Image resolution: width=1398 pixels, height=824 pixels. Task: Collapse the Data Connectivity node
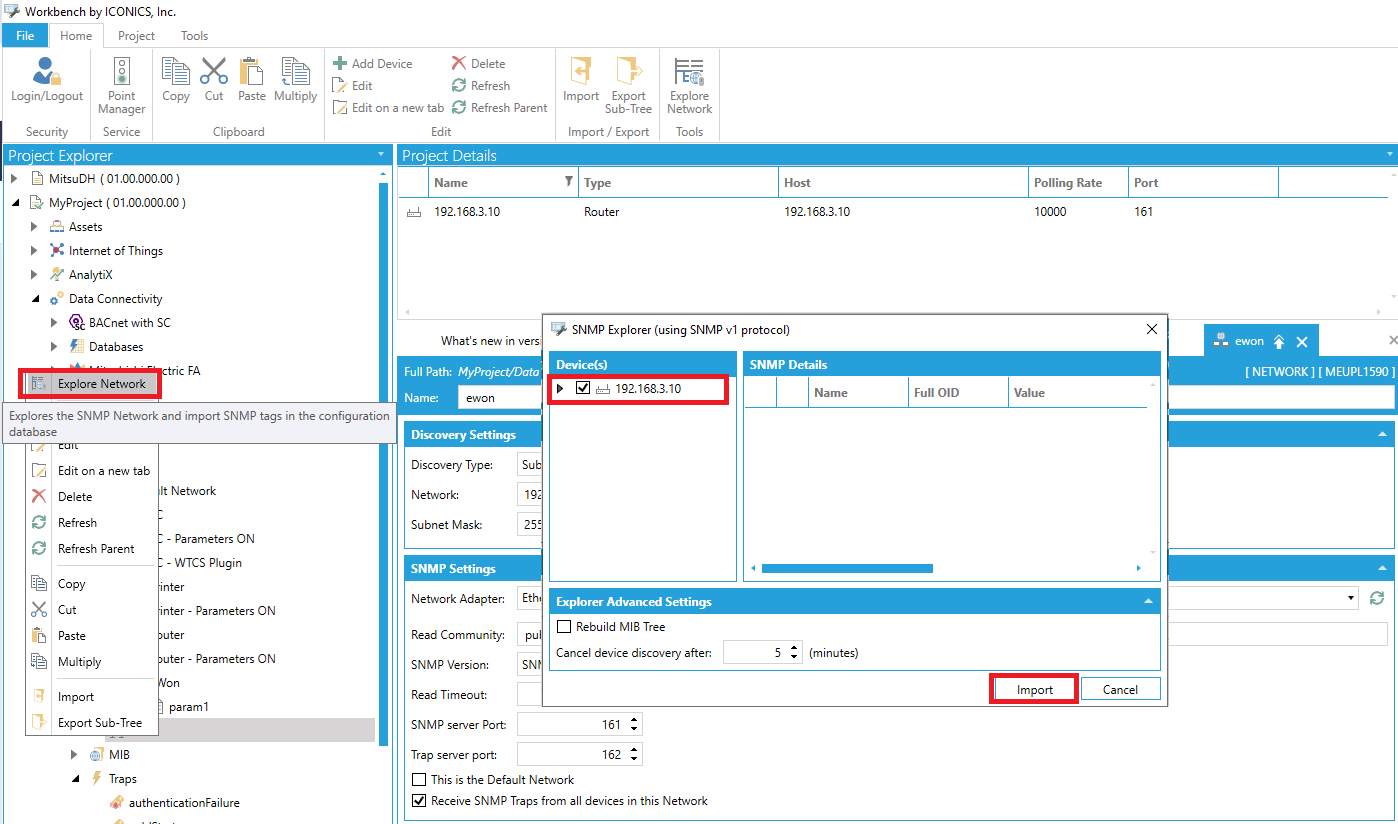pyautogui.click(x=34, y=299)
